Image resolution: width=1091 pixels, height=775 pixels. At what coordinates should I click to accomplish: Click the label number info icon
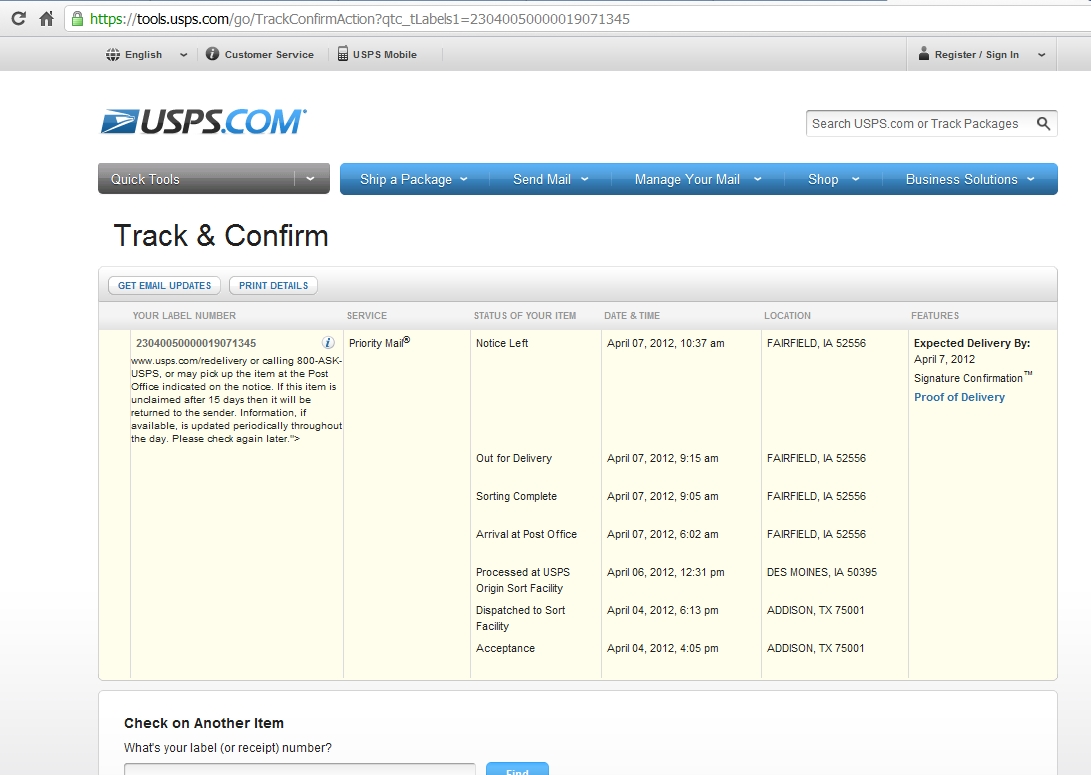pos(328,342)
